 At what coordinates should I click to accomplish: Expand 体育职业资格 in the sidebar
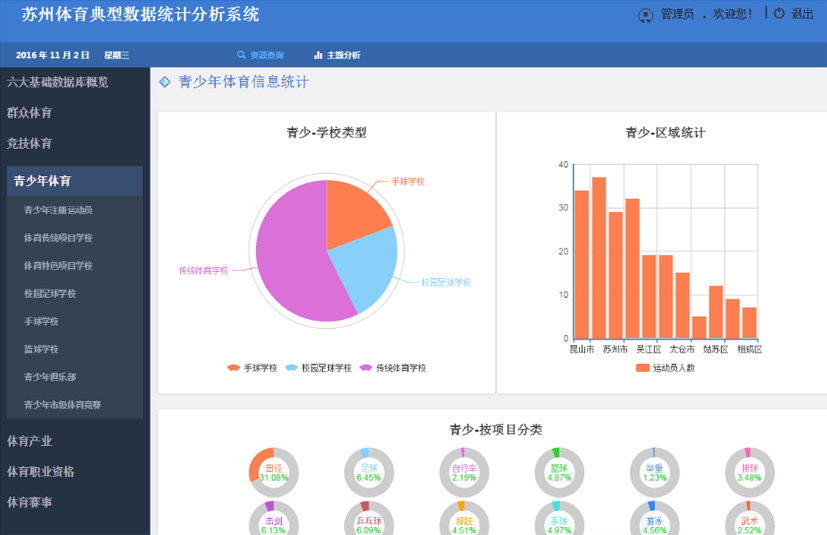click(41, 472)
